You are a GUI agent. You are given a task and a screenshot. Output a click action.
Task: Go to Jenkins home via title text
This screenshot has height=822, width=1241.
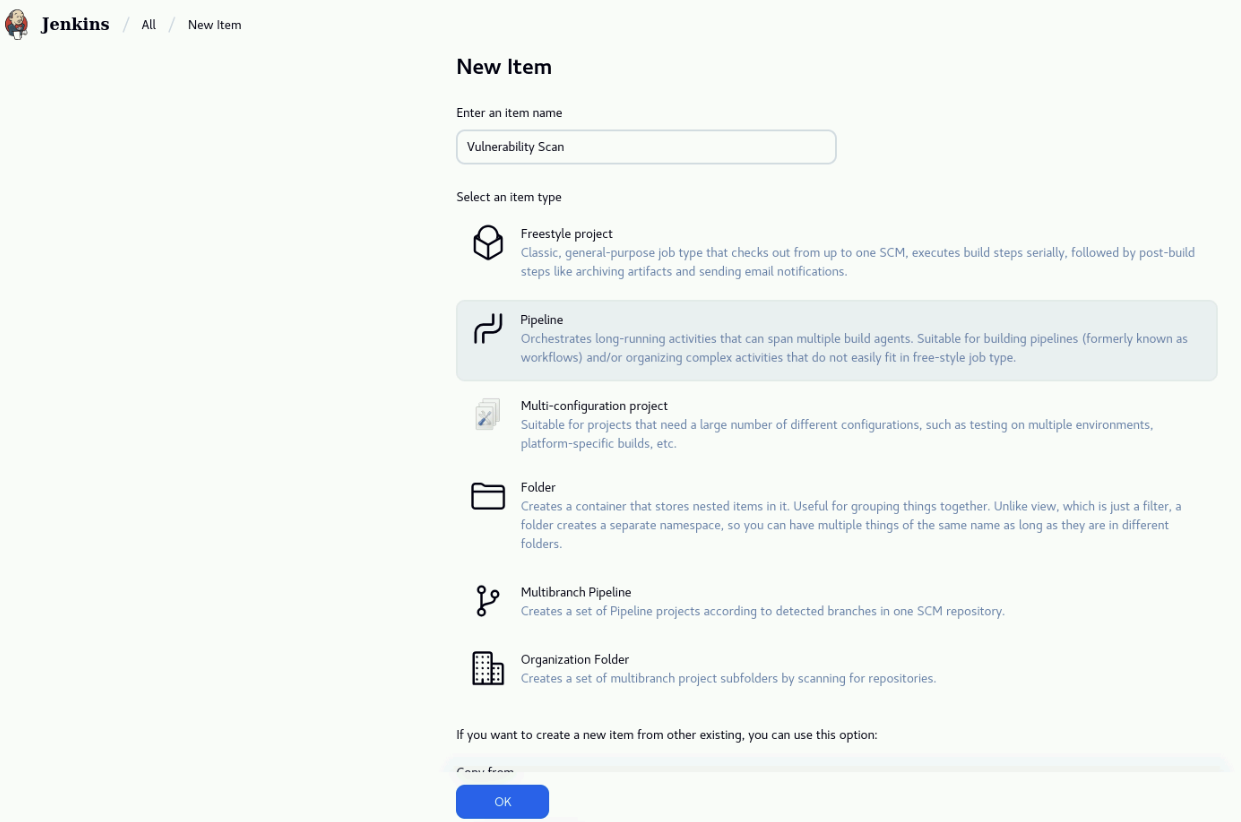[x=75, y=25]
